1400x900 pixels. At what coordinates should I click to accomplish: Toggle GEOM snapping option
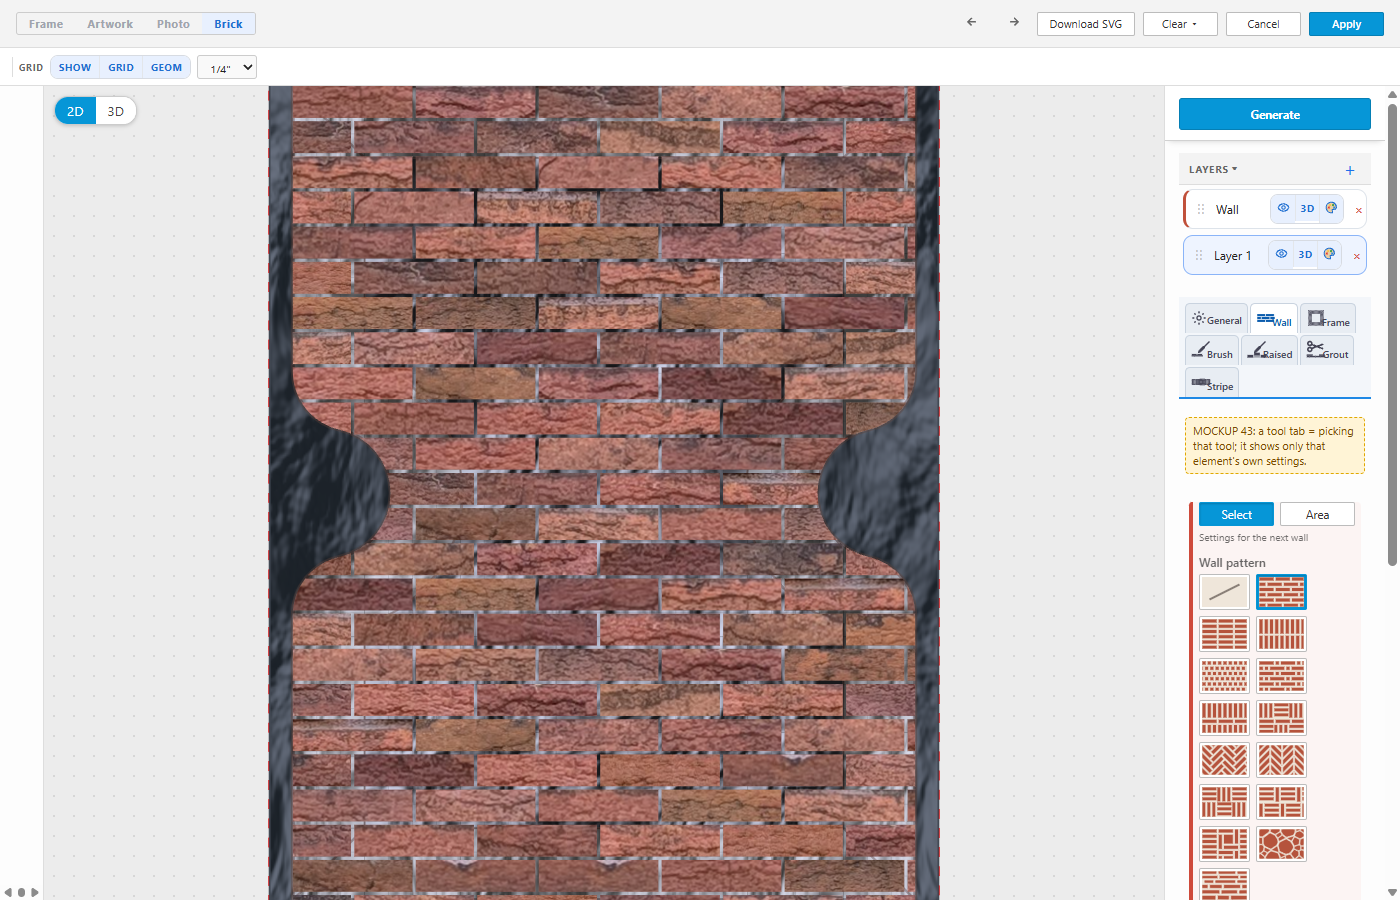(166, 67)
